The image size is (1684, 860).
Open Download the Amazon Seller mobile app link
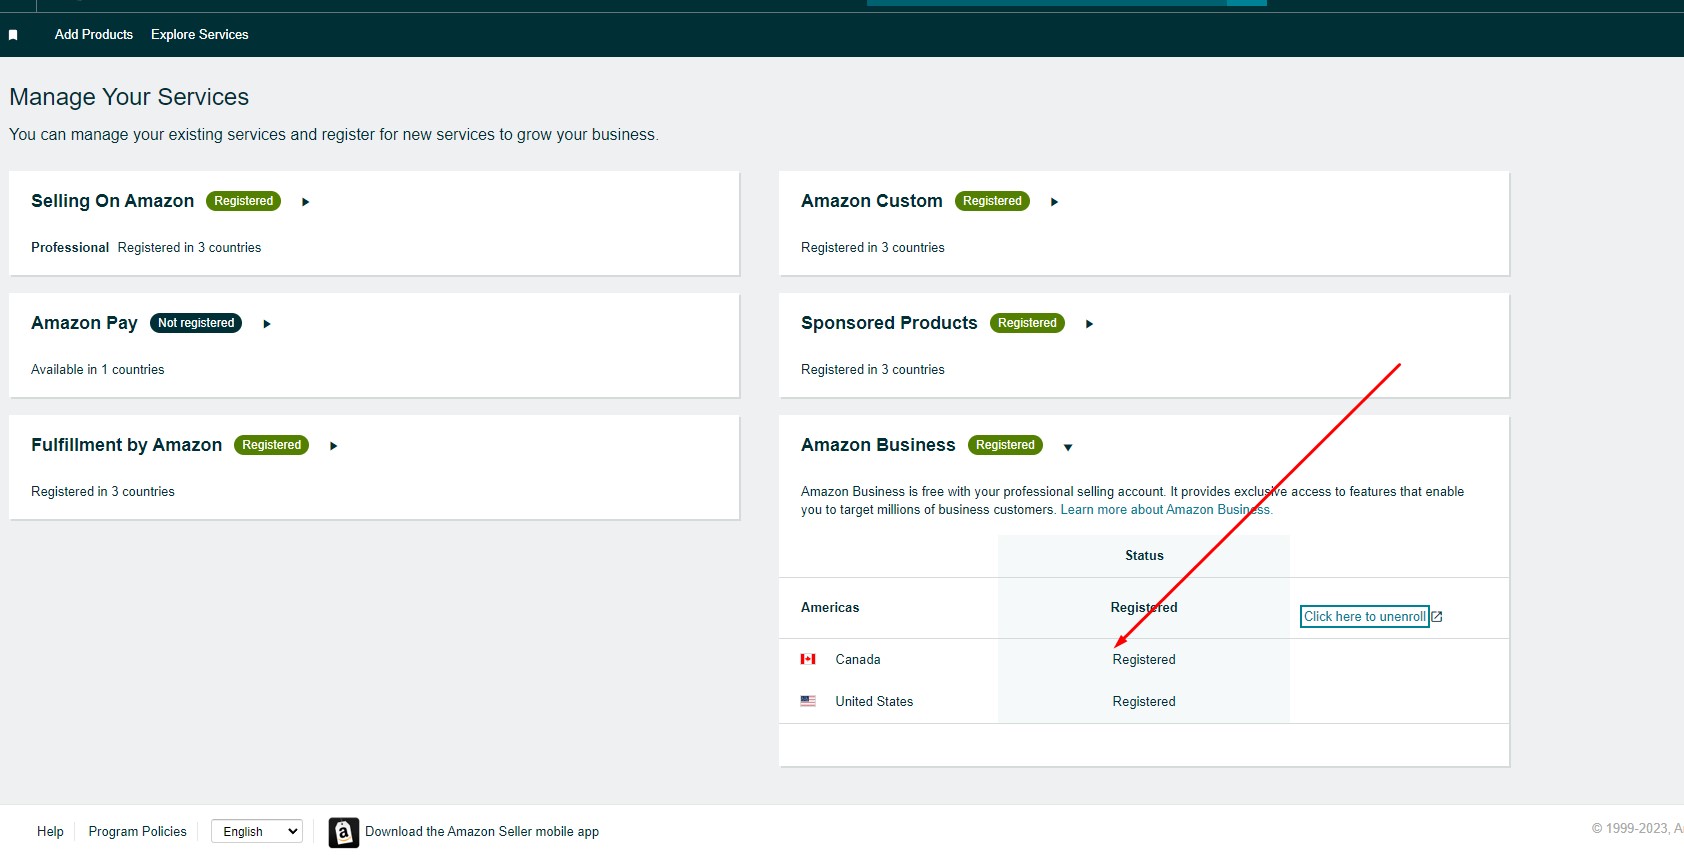click(x=482, y=832)
